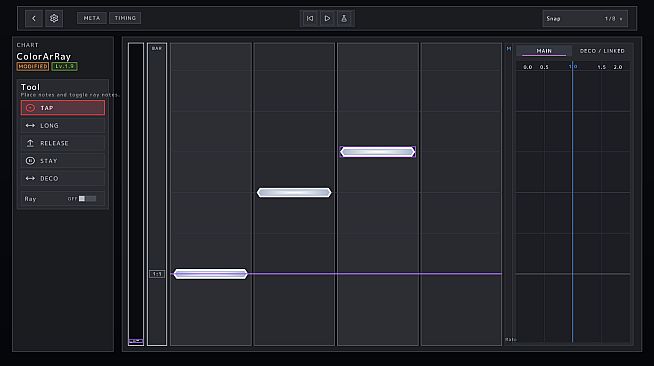Skip to start of chart

(x=310, y=18)
